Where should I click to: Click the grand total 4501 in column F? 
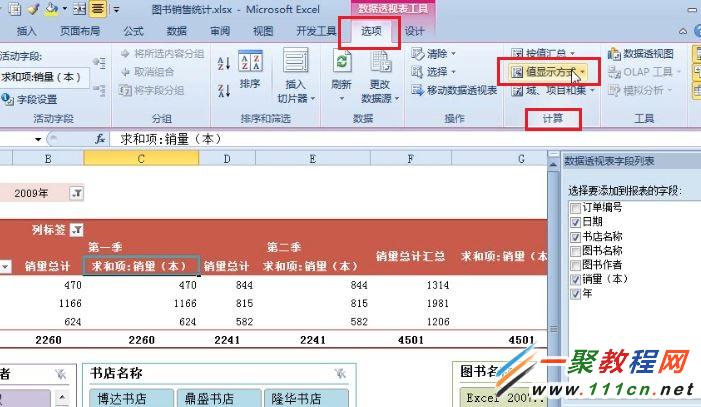click(x=410, y=340)
